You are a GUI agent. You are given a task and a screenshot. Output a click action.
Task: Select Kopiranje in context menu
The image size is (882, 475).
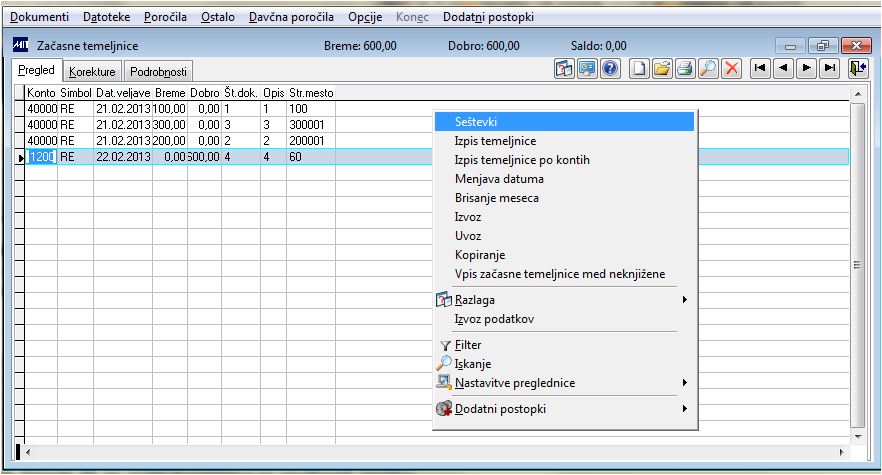click(564, 255)
